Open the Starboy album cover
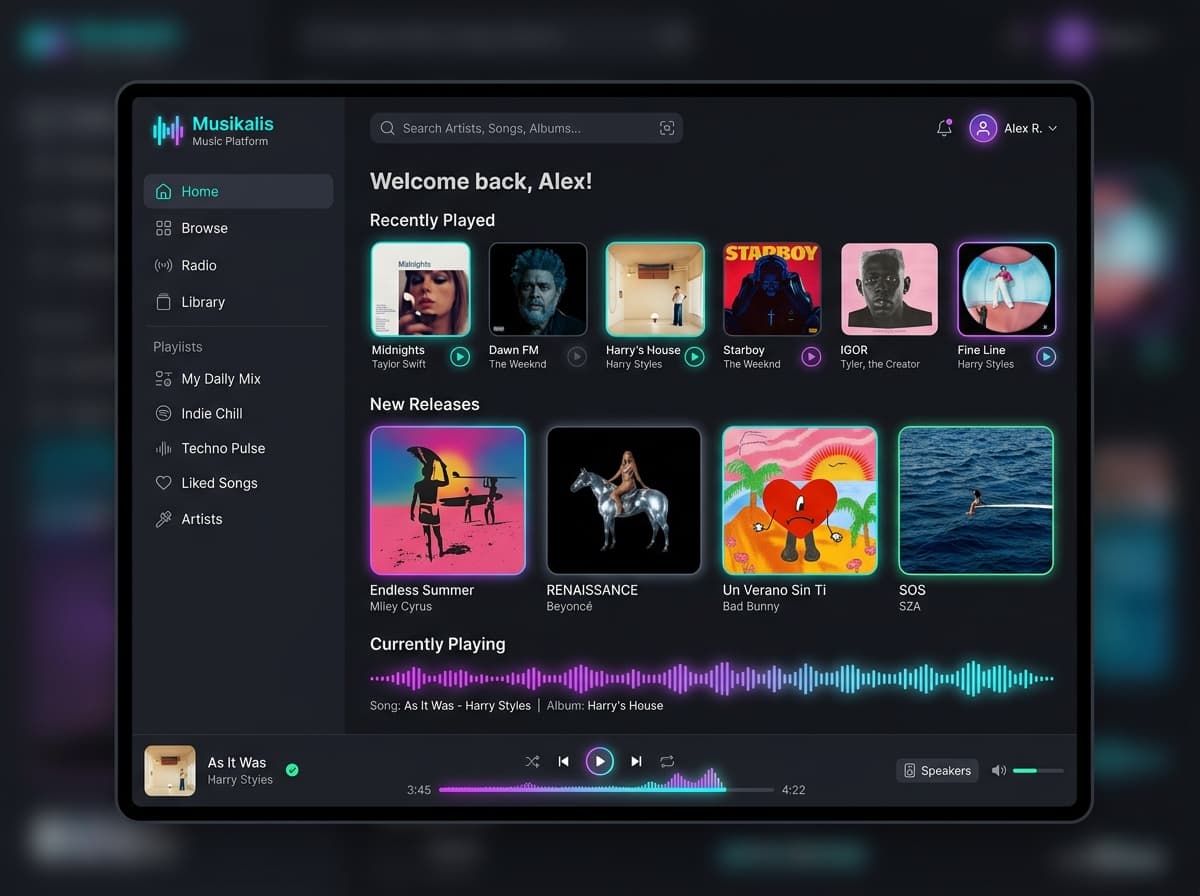Screen dimensions: 1200x896 pyautogui.click(x=772, y=289)
